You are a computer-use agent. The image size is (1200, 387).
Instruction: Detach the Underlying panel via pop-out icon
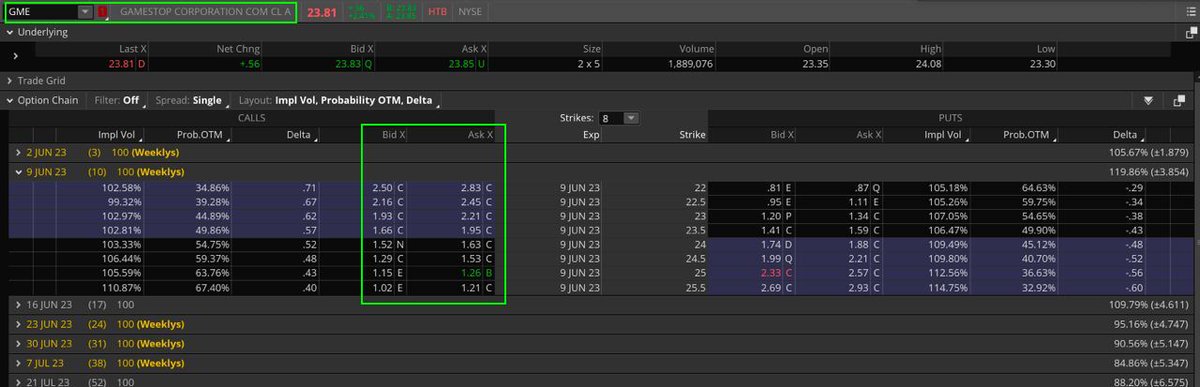pos(1191,32)
